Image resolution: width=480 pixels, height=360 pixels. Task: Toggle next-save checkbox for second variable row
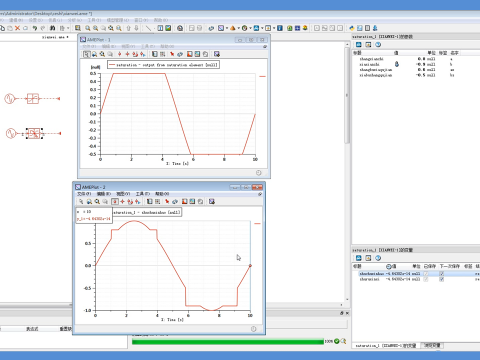tap(442, 279)
